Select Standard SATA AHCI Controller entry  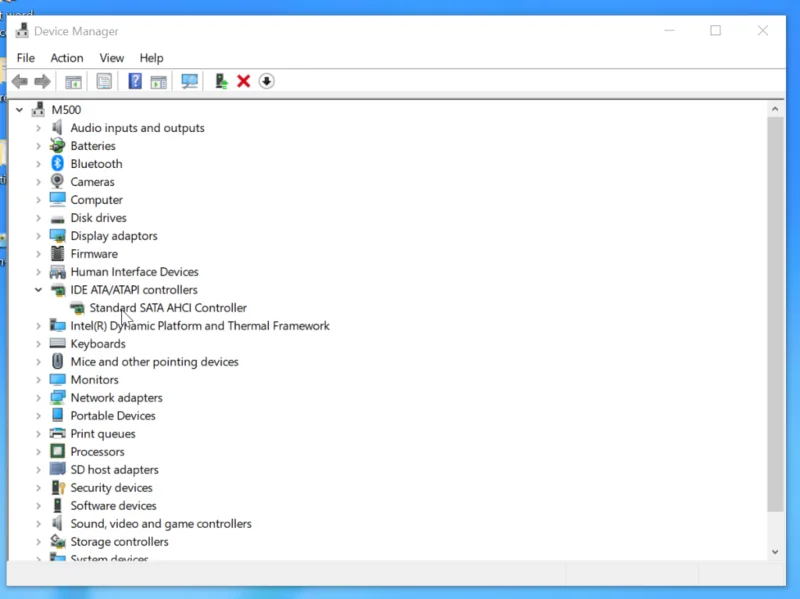point(168,308)
